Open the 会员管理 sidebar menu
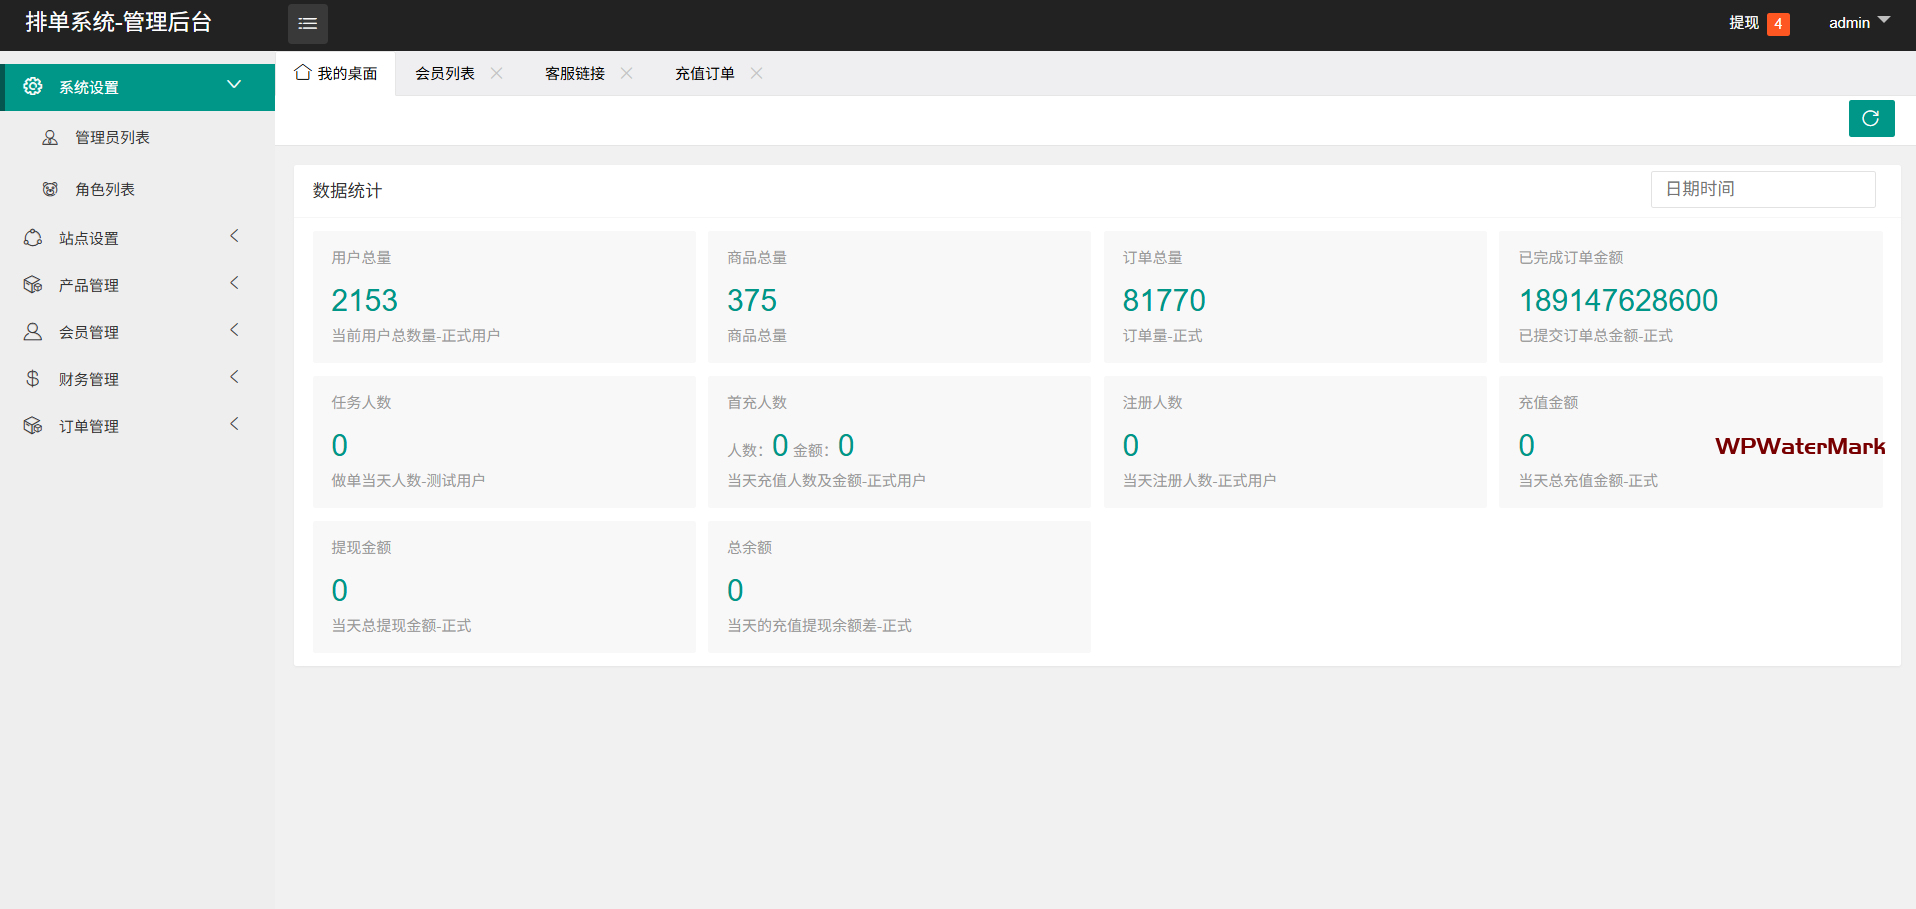This screenshot has width=1916, height=909. click(89, 332)
